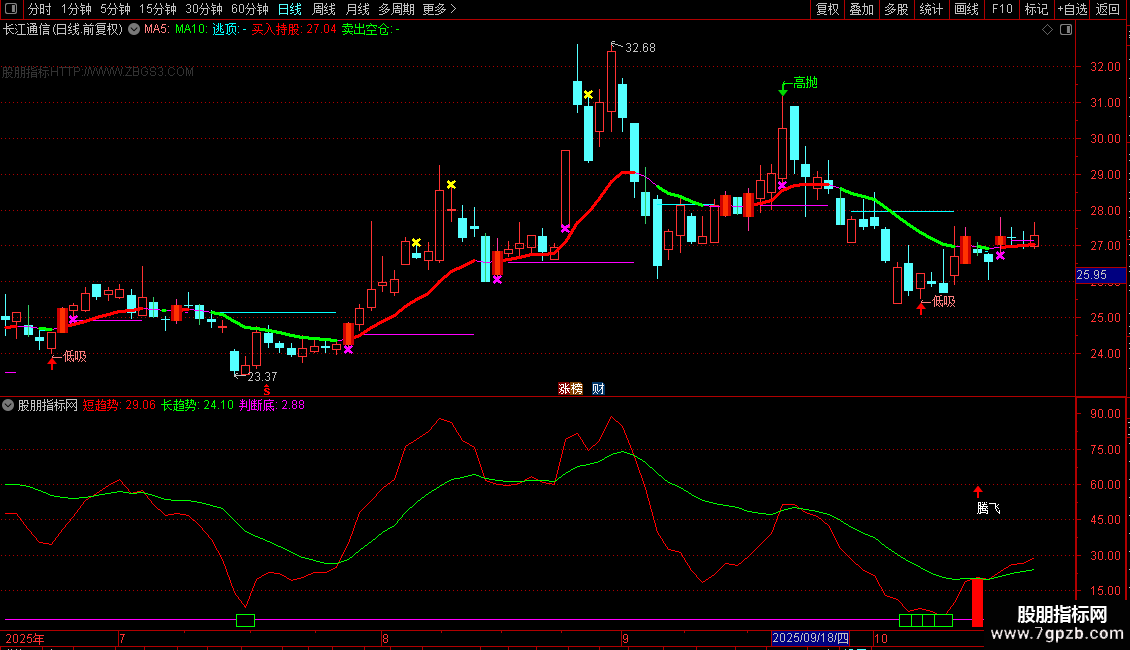Add stock via +自选 button
Viewport: 1130px width, 650px height.
(1072, 9)
